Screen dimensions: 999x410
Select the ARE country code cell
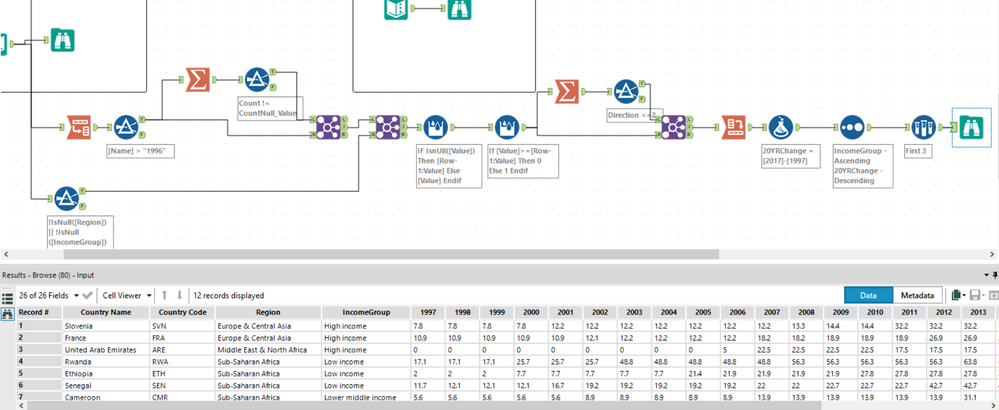[183, 350]
